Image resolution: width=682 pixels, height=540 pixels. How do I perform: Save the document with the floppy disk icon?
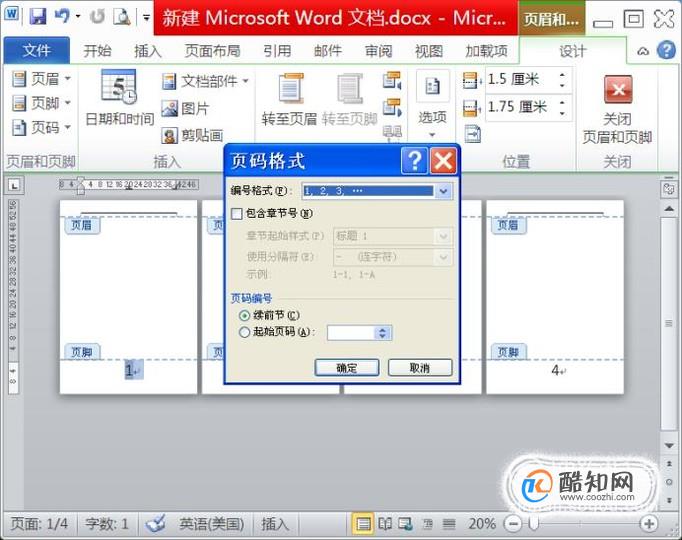(x=38, y=17)
